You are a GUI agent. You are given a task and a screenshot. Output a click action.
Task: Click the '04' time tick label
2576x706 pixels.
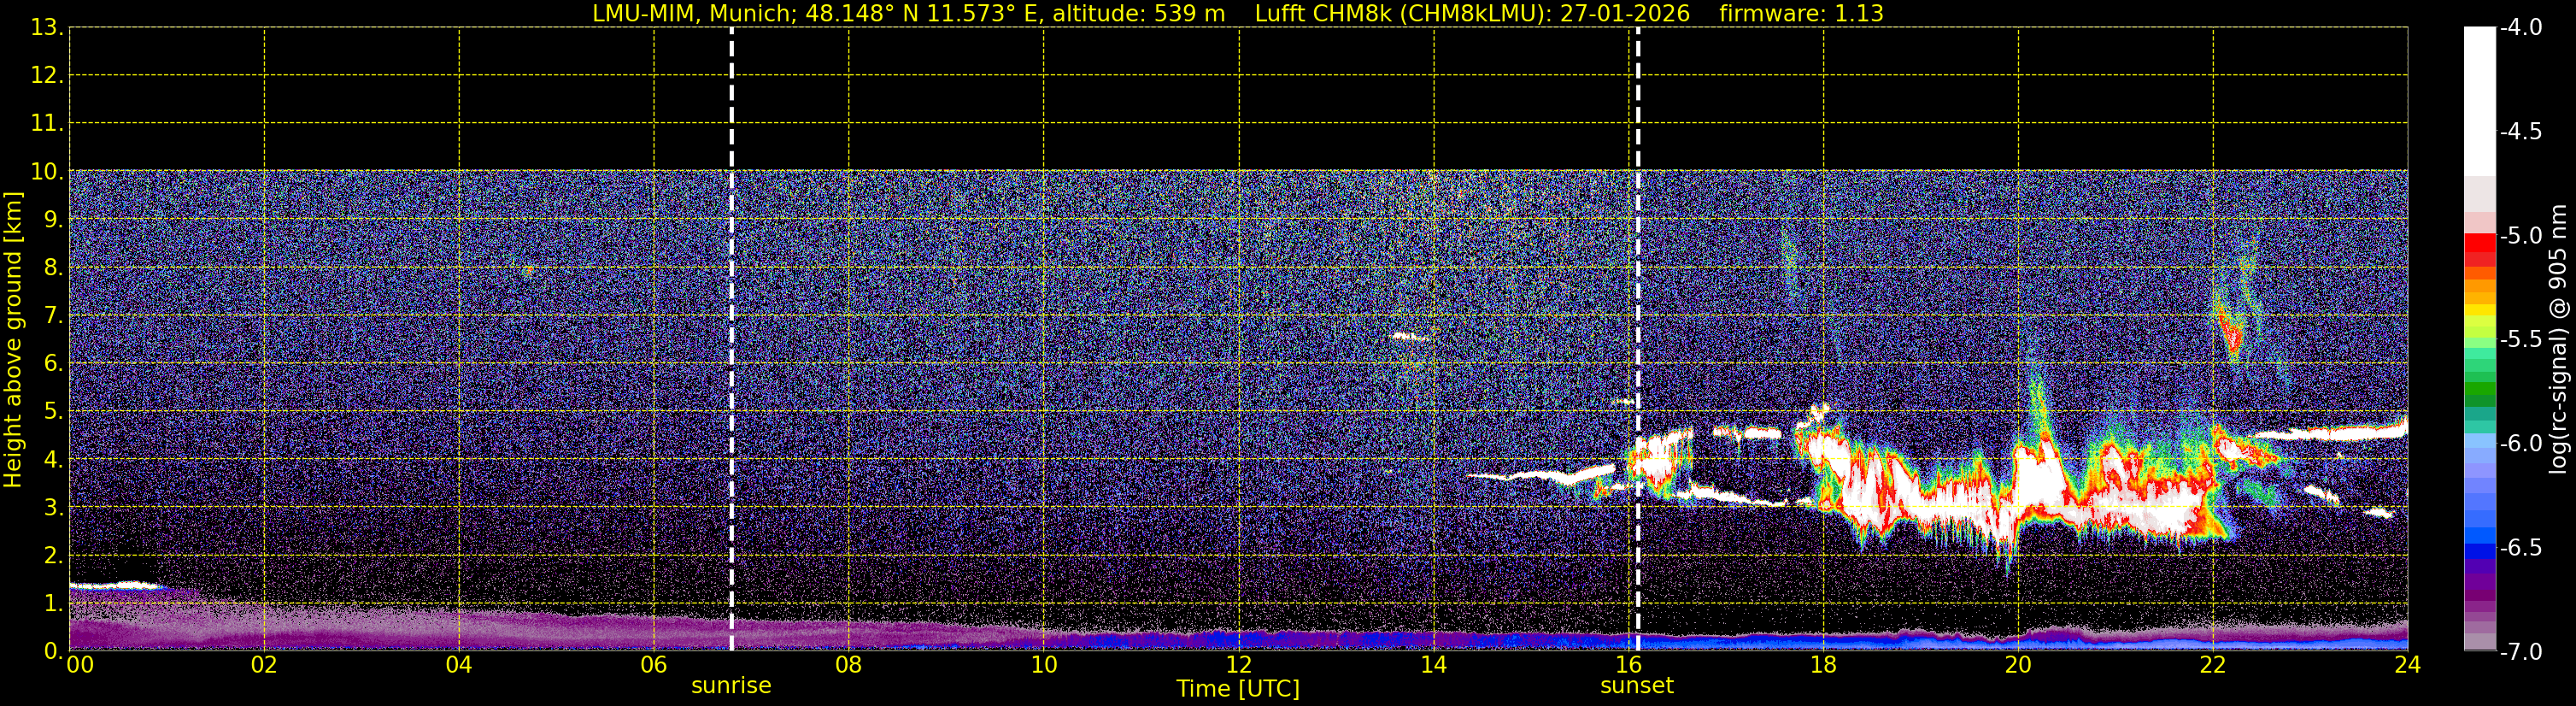[x=459, y=665]
